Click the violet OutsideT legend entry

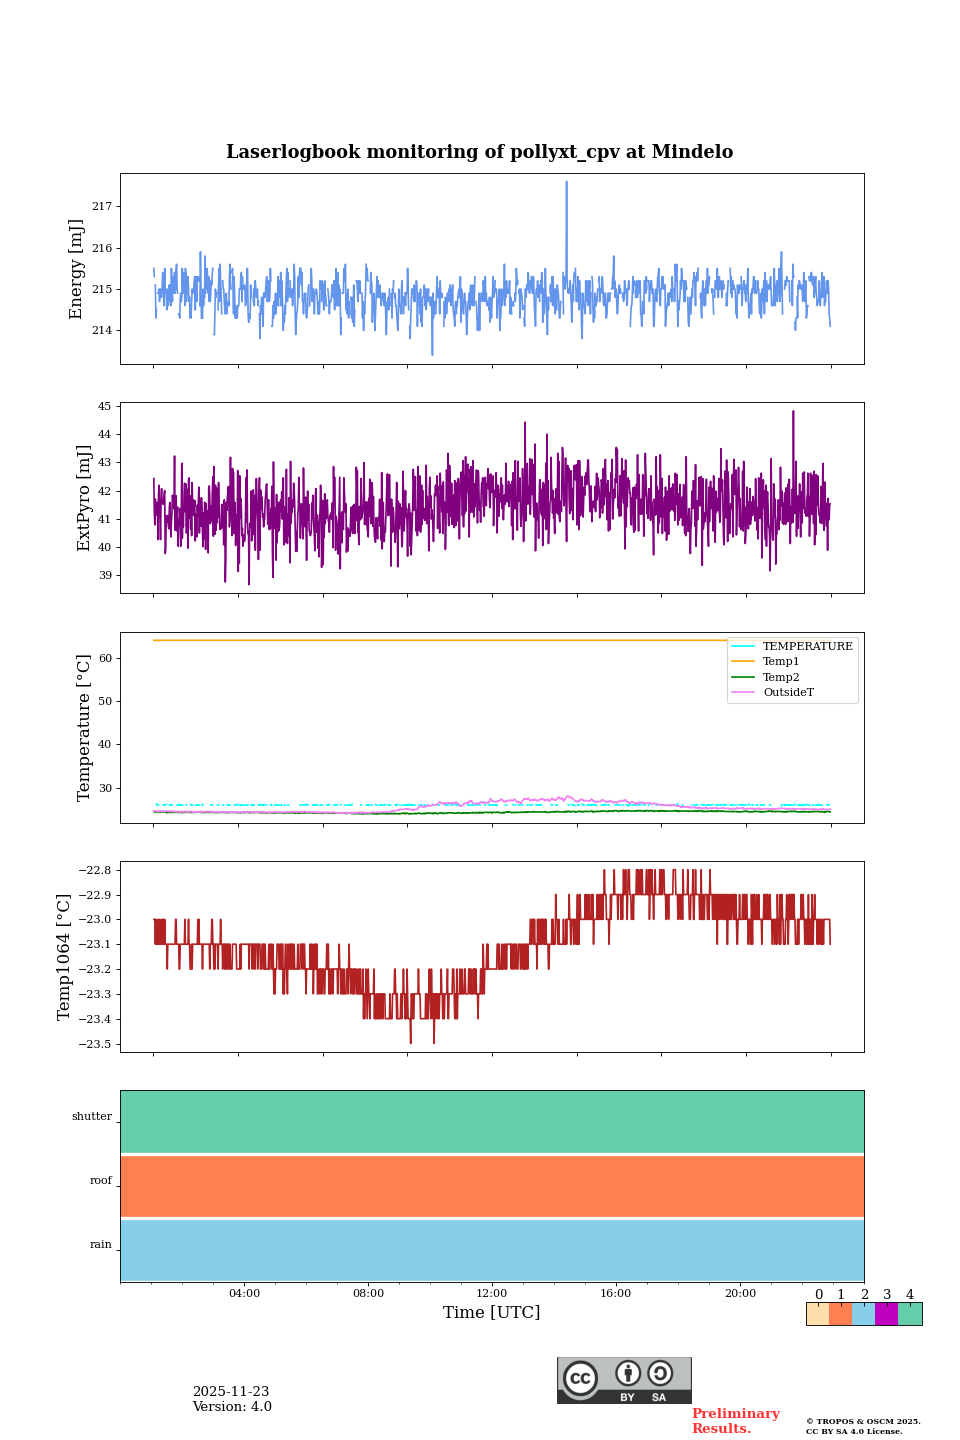coord(787,693)
